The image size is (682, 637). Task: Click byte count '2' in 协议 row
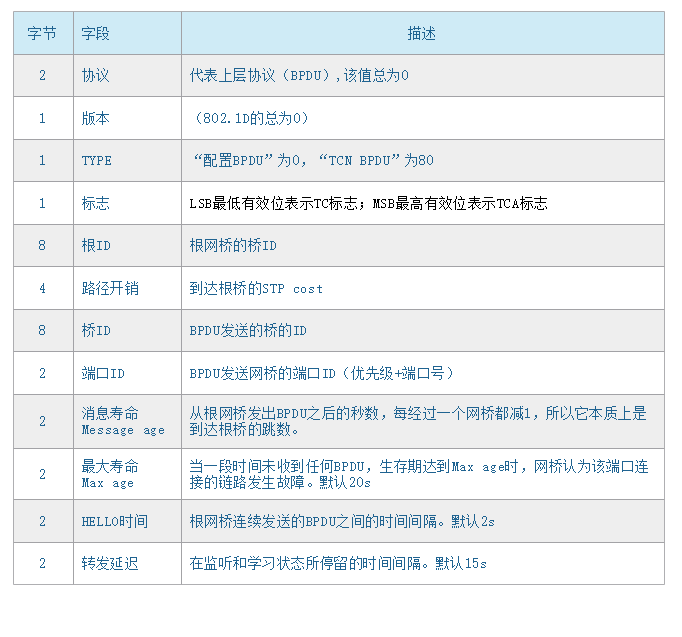42,75
